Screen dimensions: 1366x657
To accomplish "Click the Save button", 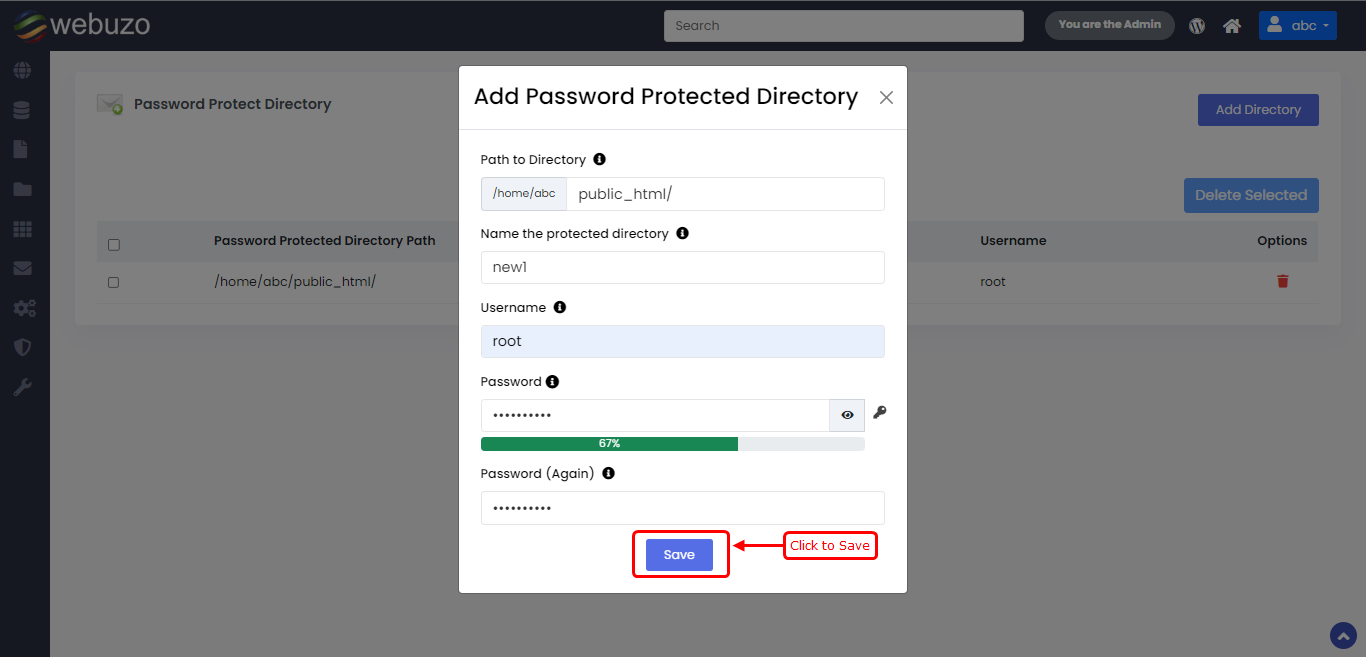I will 679,555.
